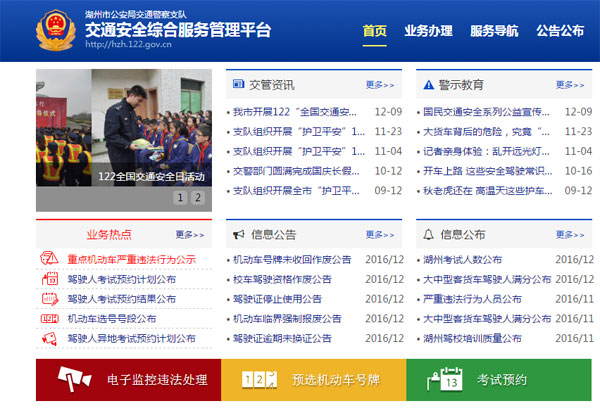Open the 11-04 article 支队组织开展"护卫平安"

[299, 151]
